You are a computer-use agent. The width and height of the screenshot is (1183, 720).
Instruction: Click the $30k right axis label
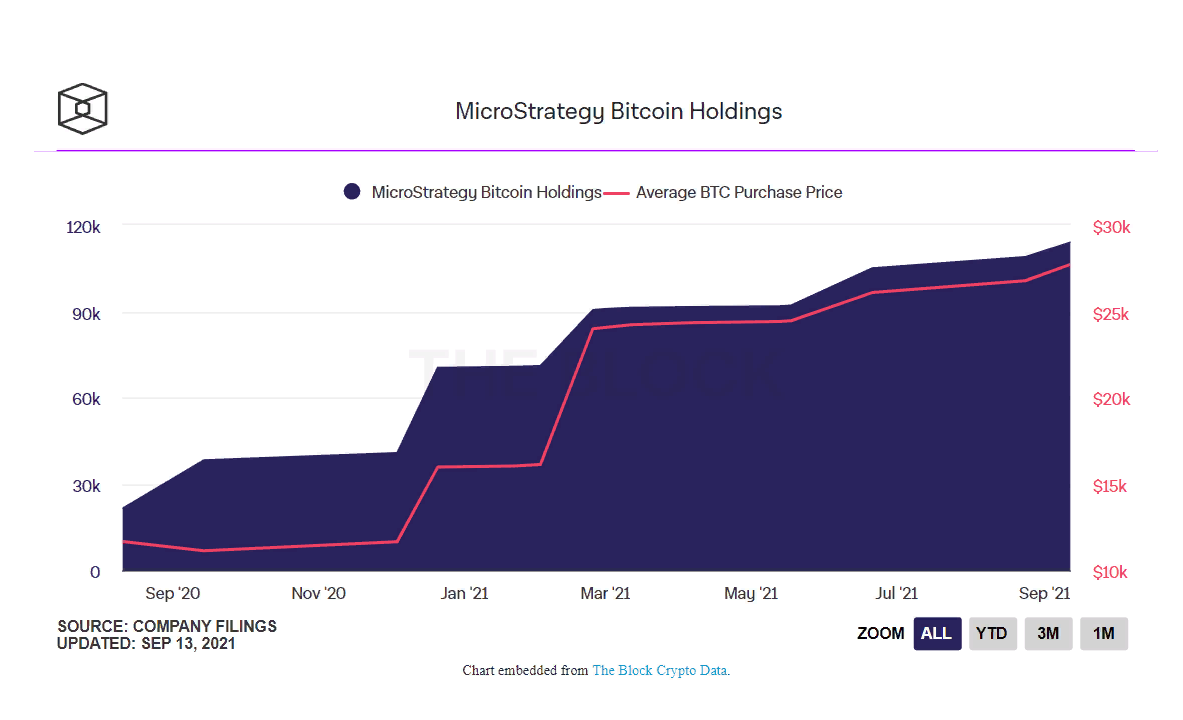click(x=1111, y=227)
